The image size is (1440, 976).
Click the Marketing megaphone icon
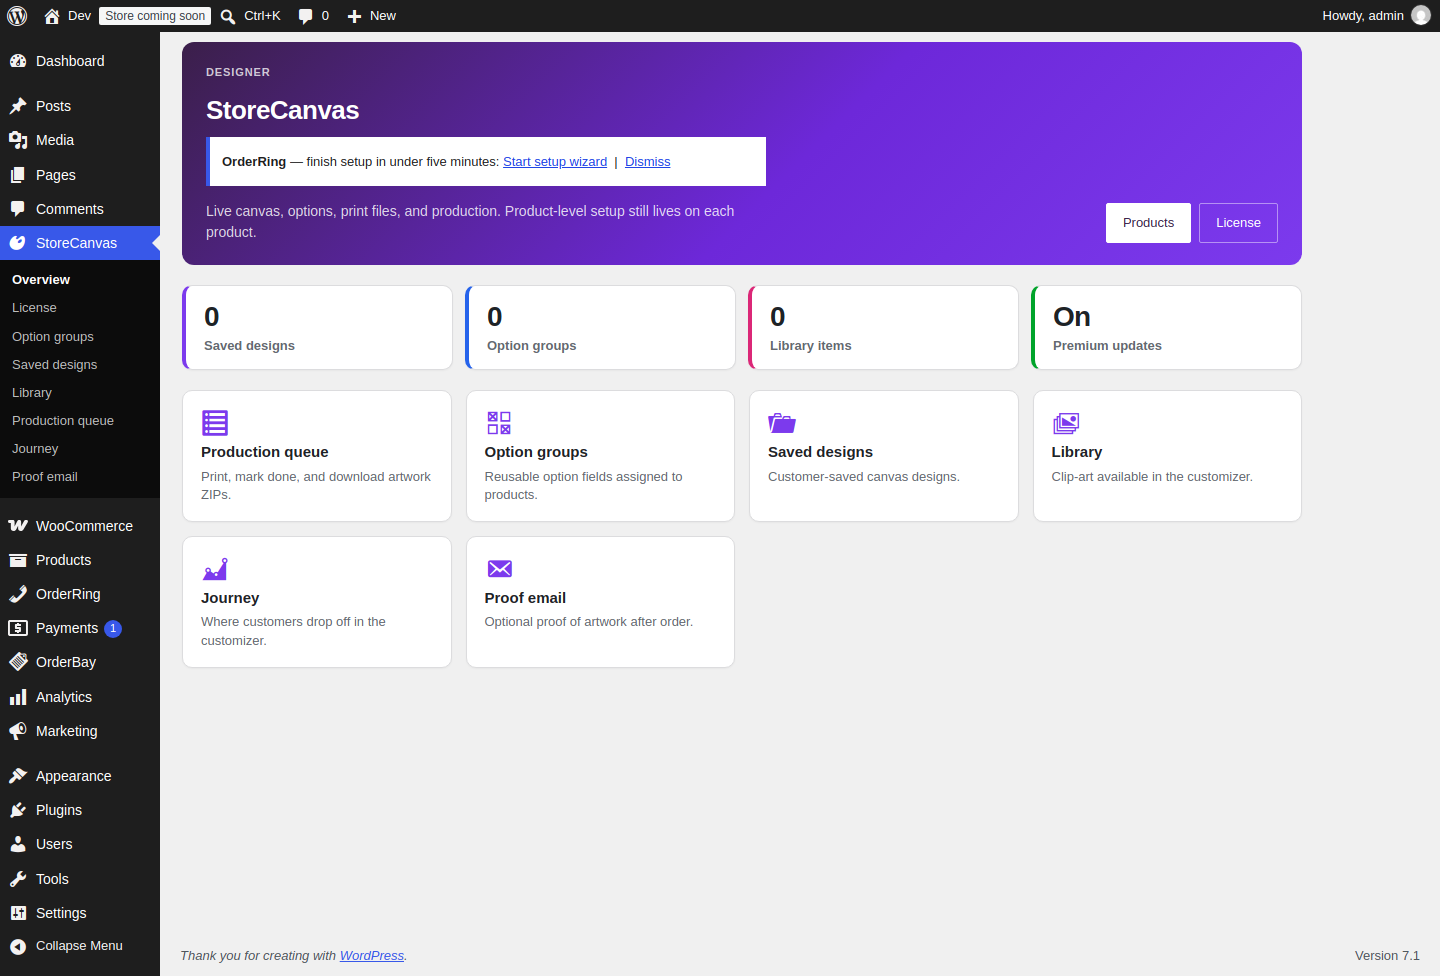coord(18,731)
